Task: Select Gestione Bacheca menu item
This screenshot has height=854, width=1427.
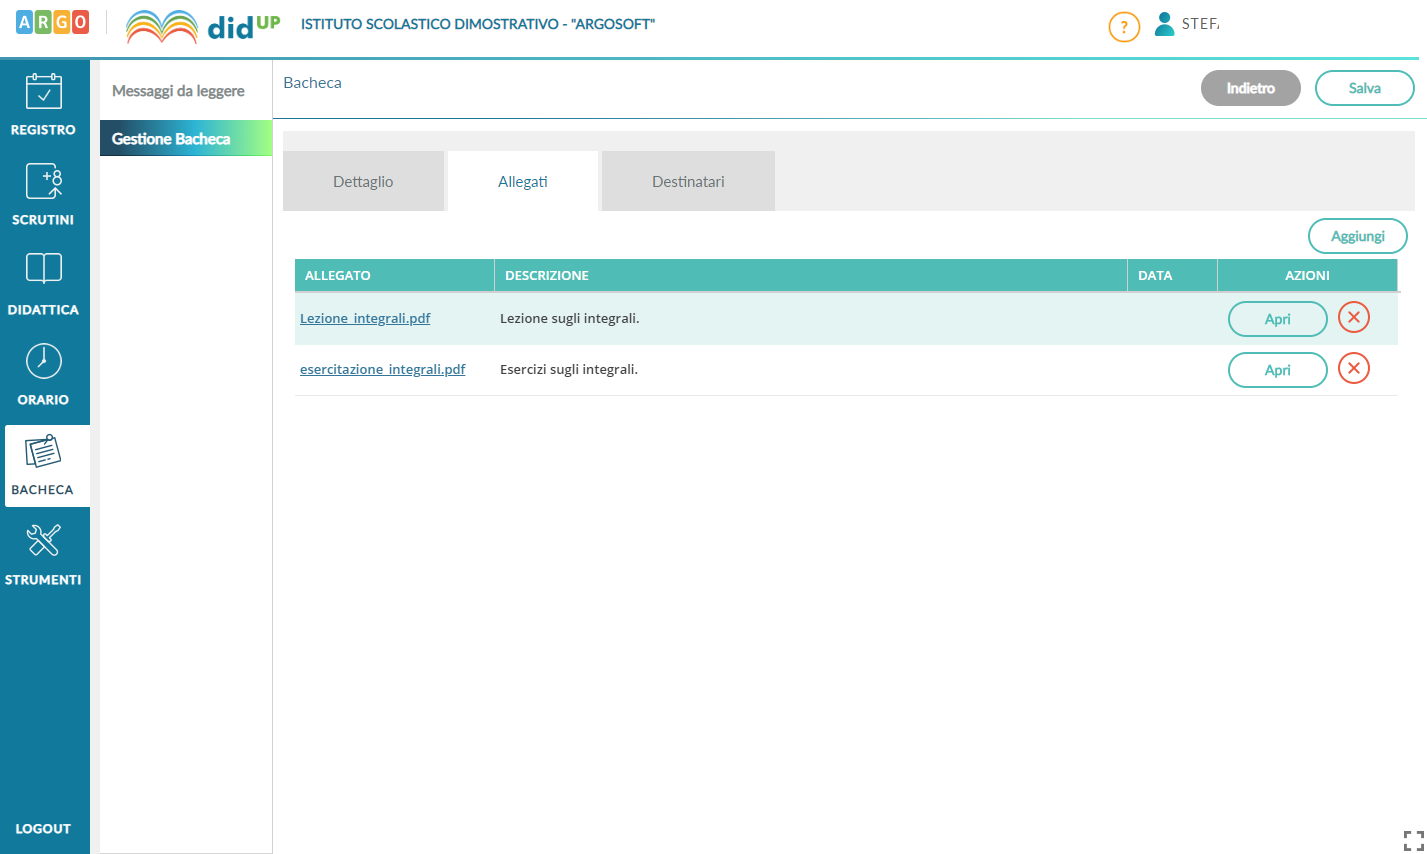Action: pyautogui.click(x=186, y=139)
